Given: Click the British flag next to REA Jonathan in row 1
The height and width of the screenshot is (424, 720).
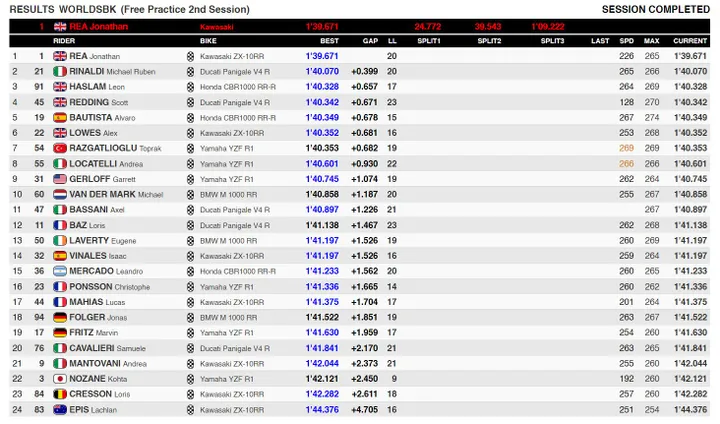Looking at the screenshot, I should (60, 56).
